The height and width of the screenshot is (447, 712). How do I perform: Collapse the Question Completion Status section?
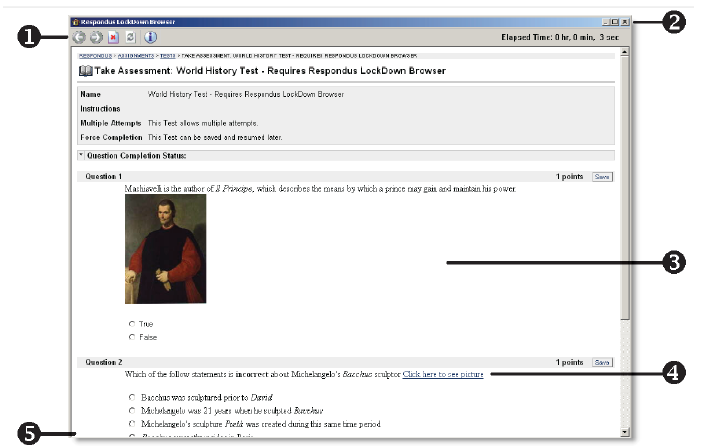pyautogui.click(x=80, y=156)
